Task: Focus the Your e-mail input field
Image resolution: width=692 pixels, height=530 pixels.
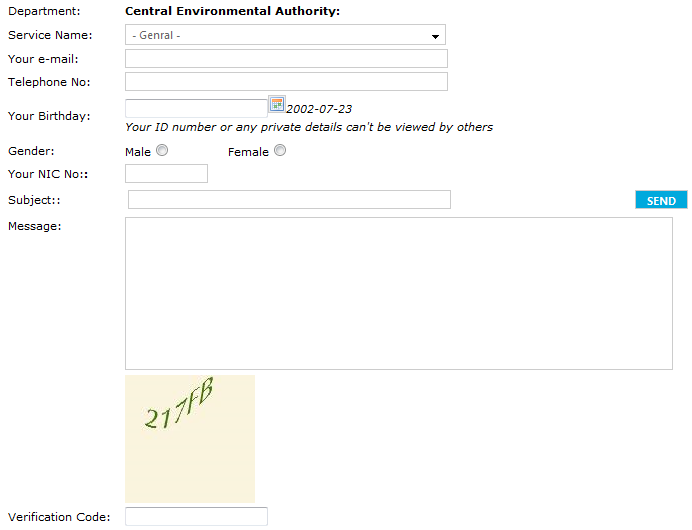Action: (x=286, y=59)
